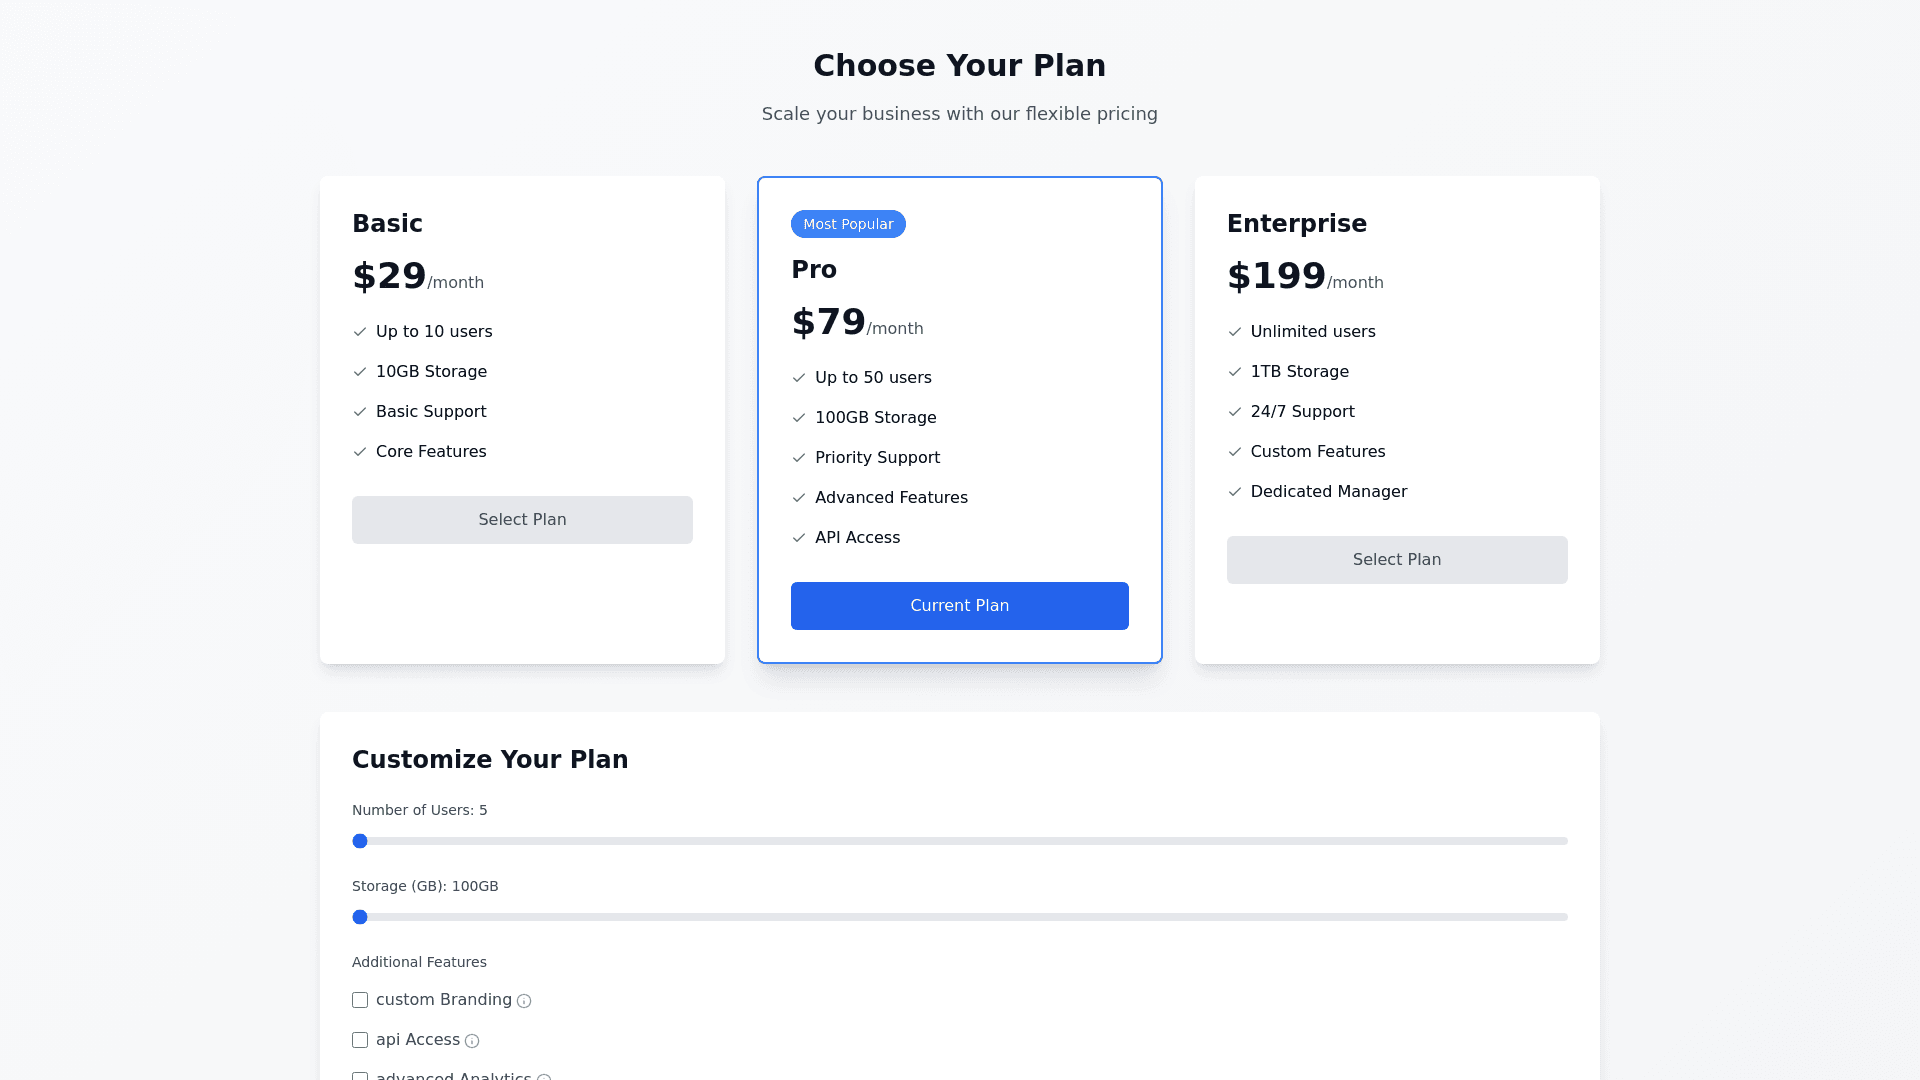Enable the custom Branding checkbox
Image resolution: width=1920 pixels, height=1080 pixels.
click(x=360, y=1000)
